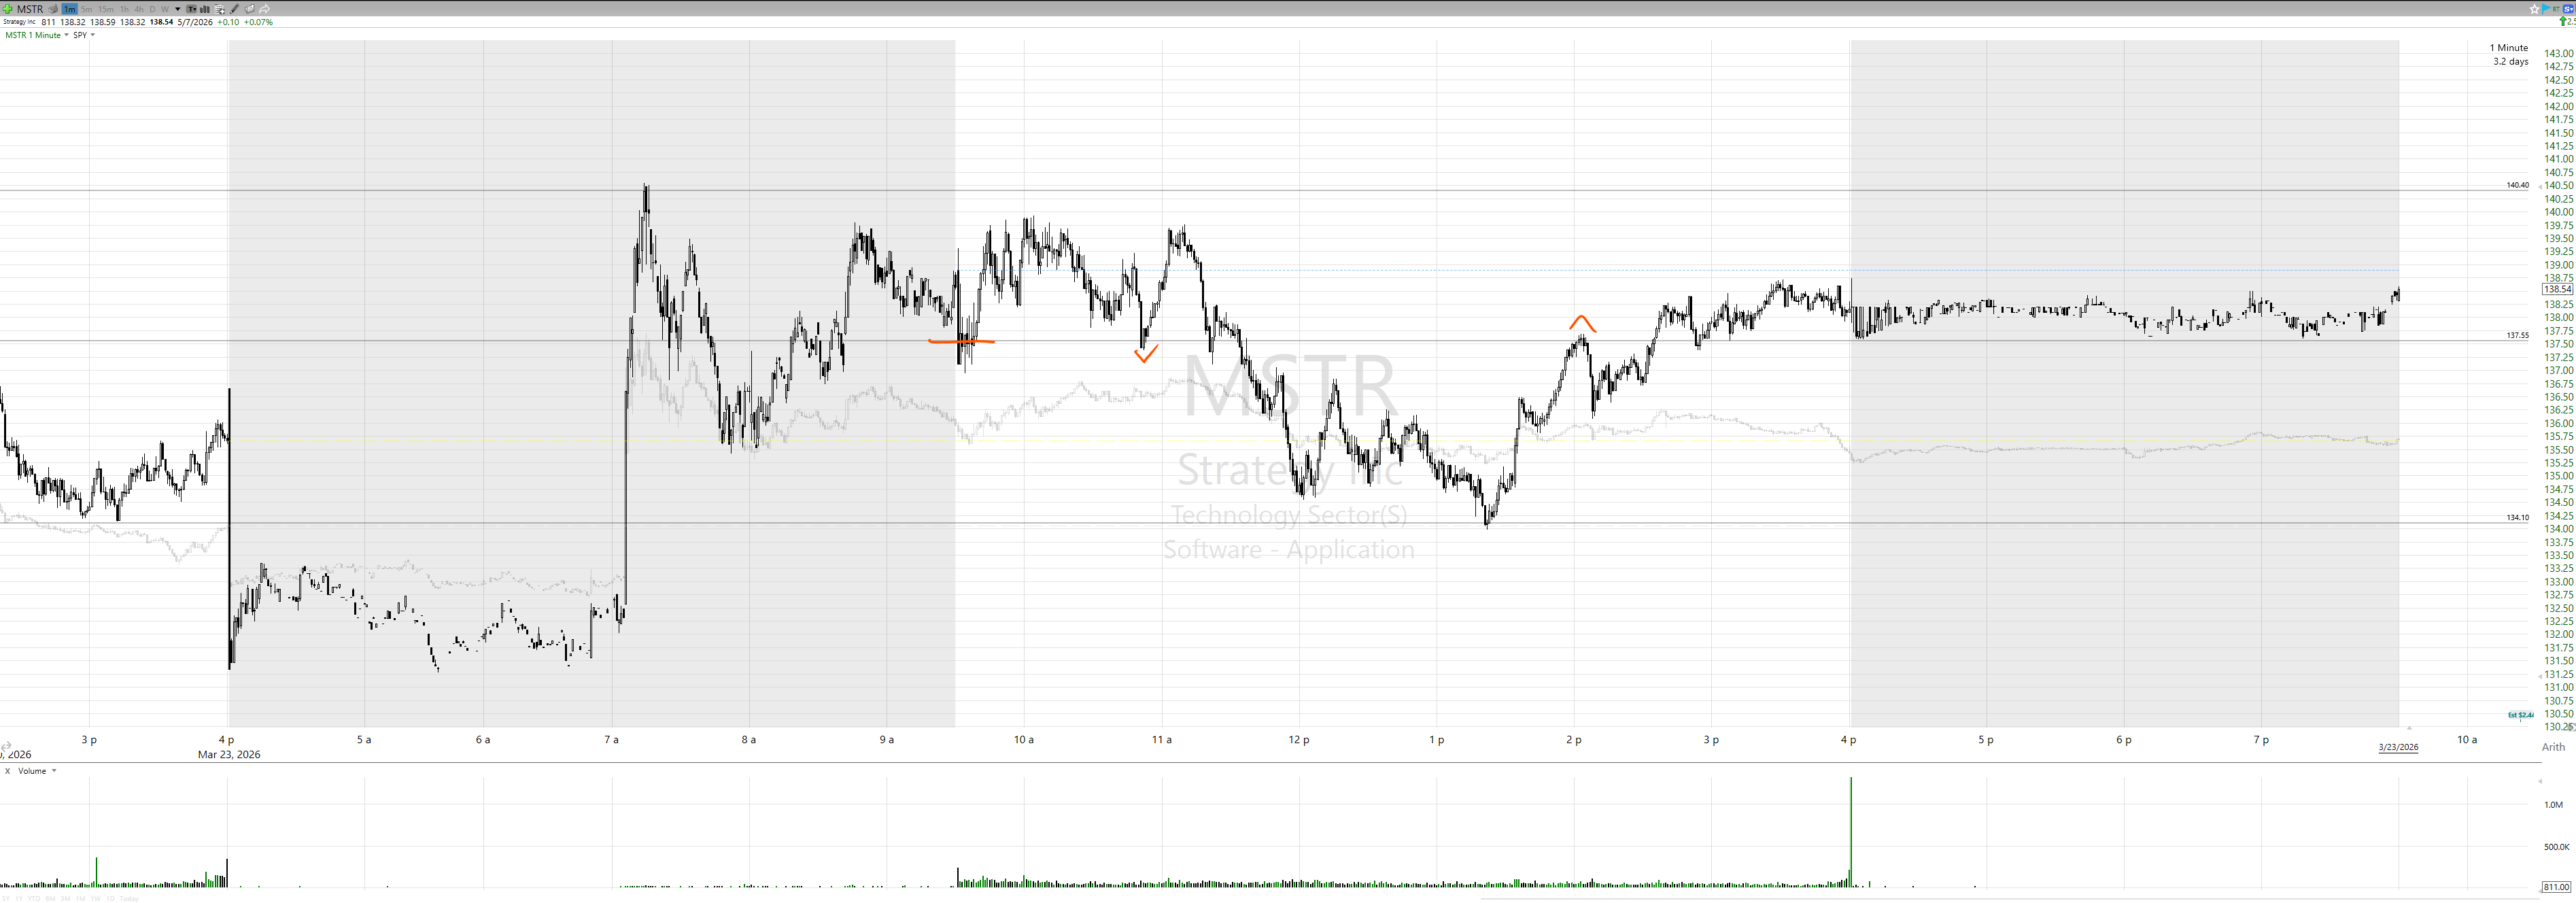The height and width of the screenshot is (903, 2576).
Task: Click the MSTR ticker symbol
Action: click(30, 9)
